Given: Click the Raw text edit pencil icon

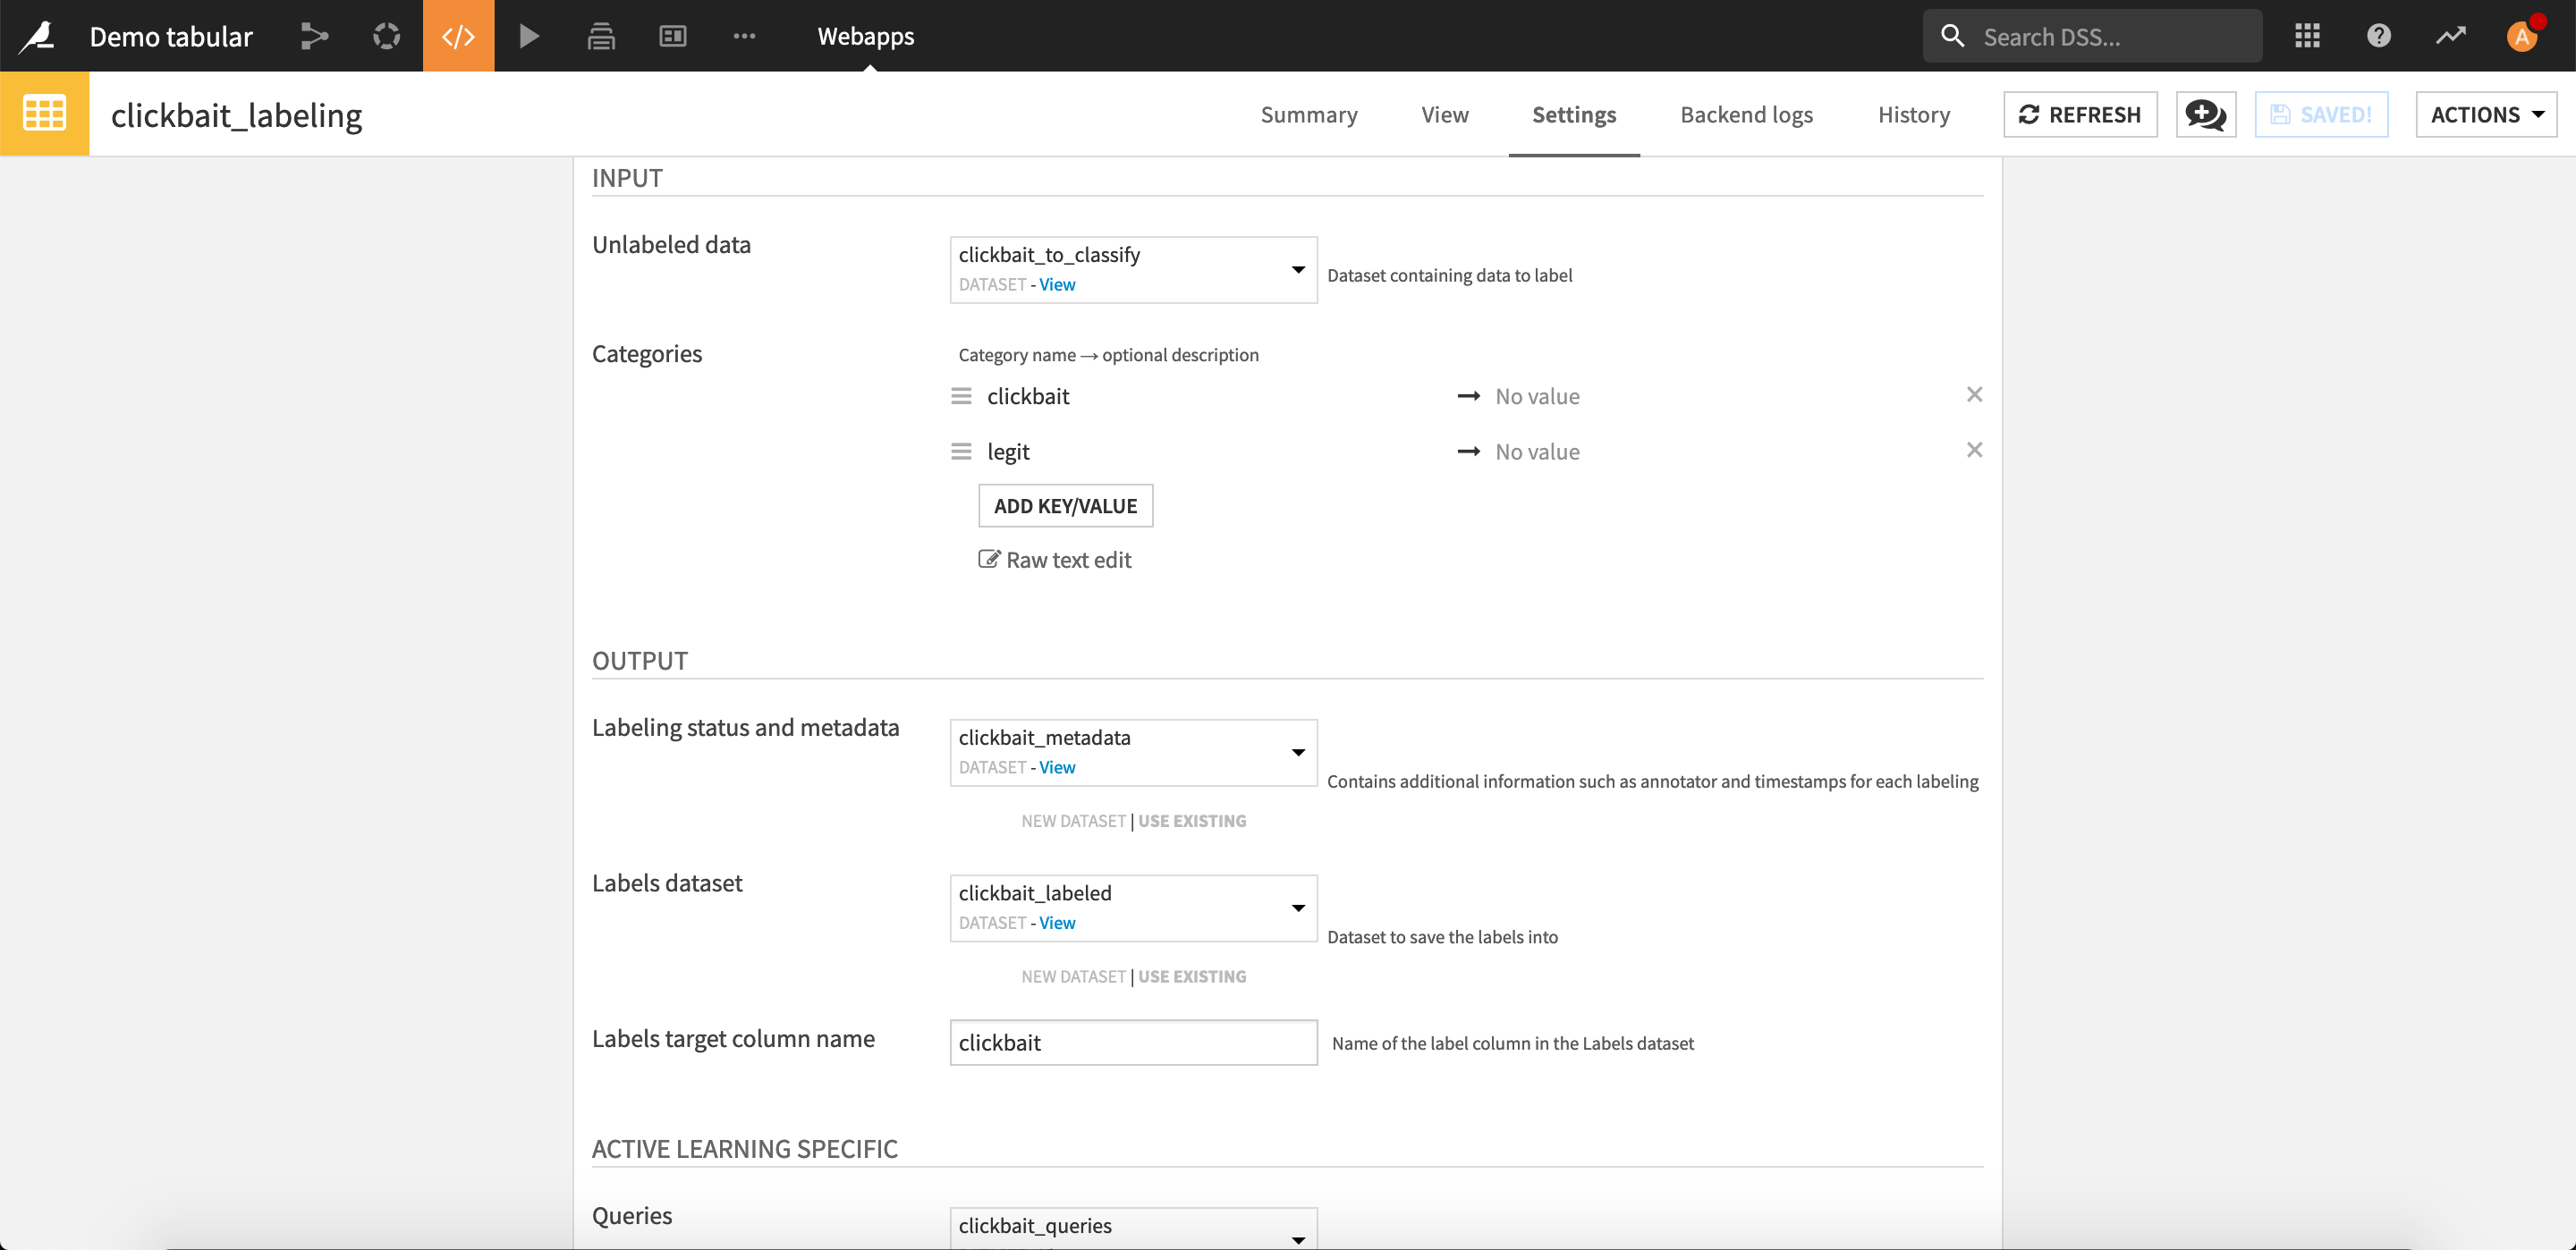Looking at the screenshot, I should (988, 559).
